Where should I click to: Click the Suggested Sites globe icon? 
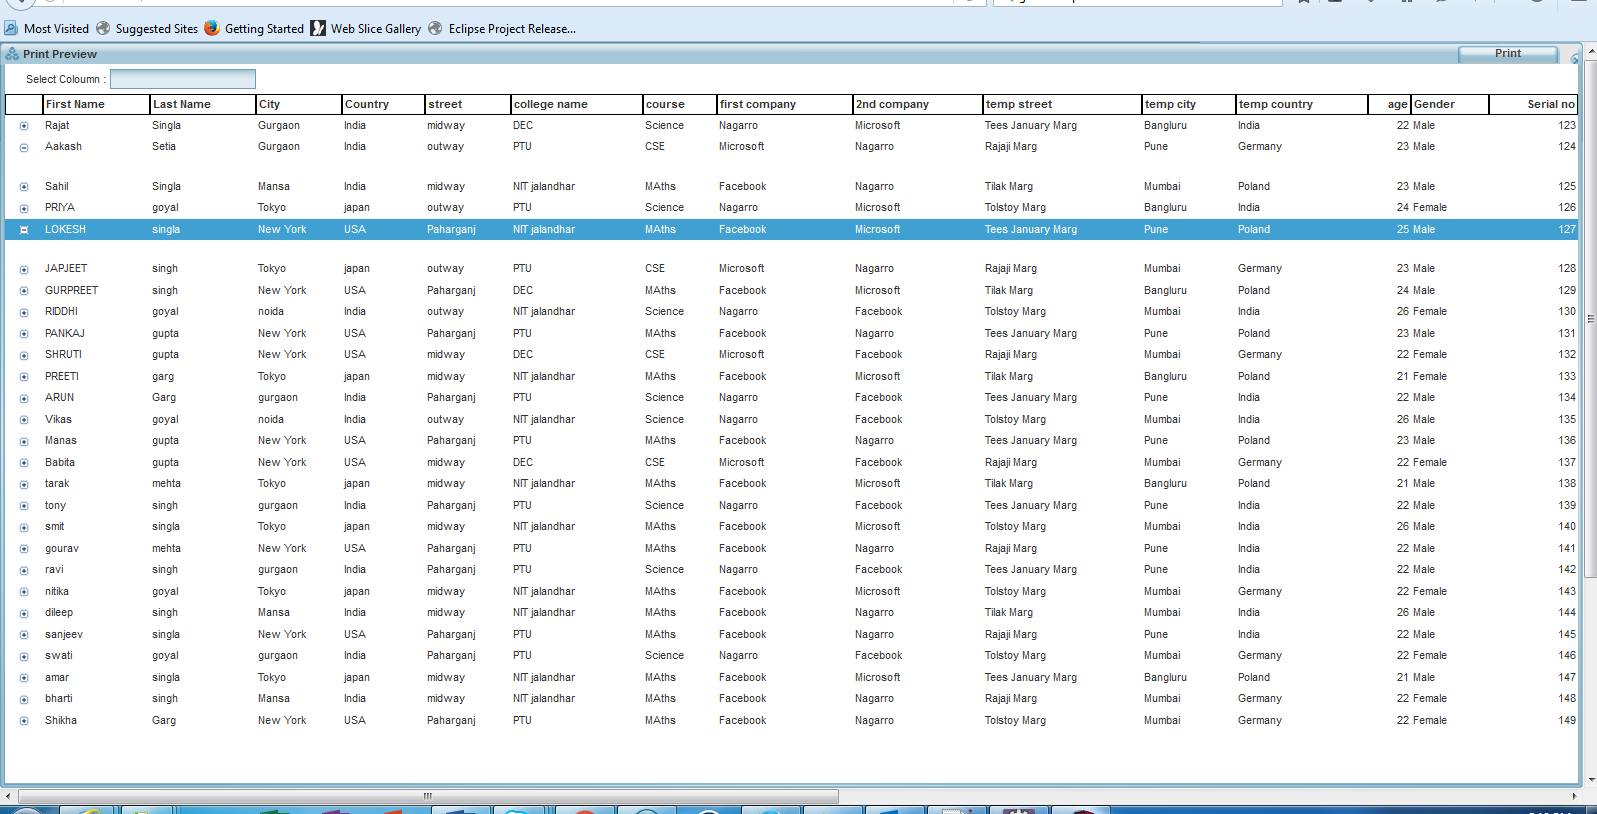103,29
